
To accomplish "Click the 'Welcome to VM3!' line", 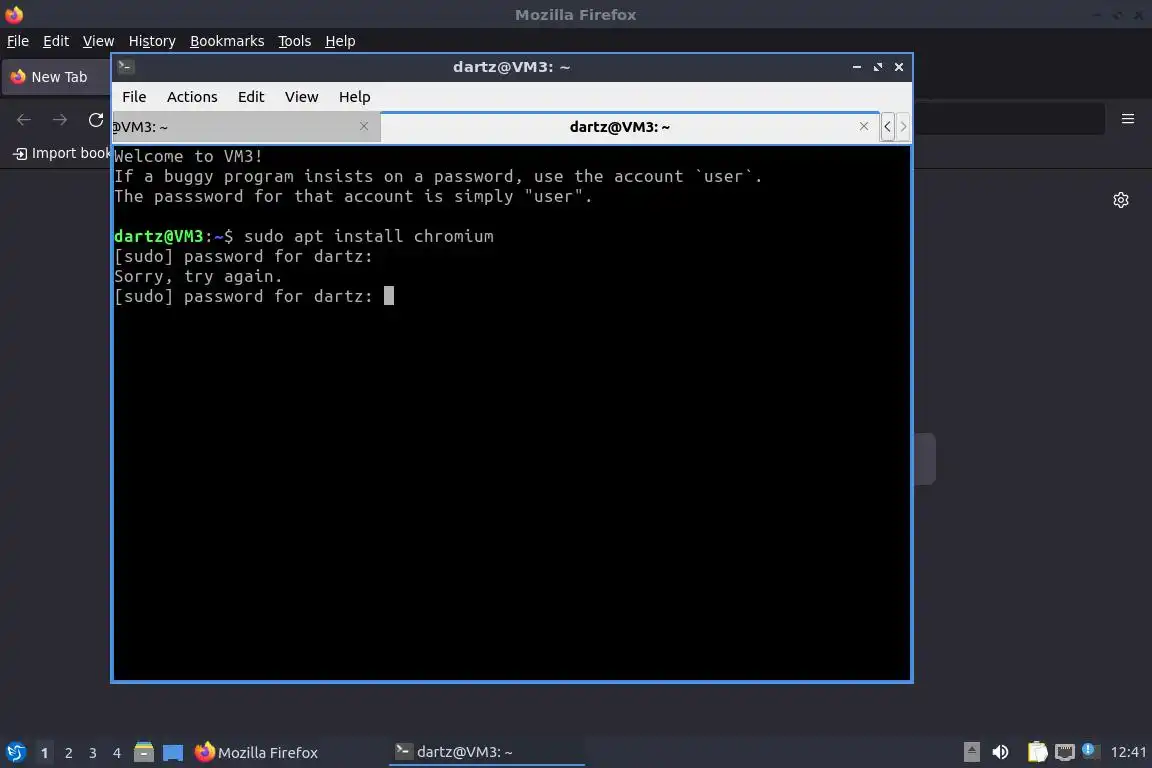I will coord(188,156).
